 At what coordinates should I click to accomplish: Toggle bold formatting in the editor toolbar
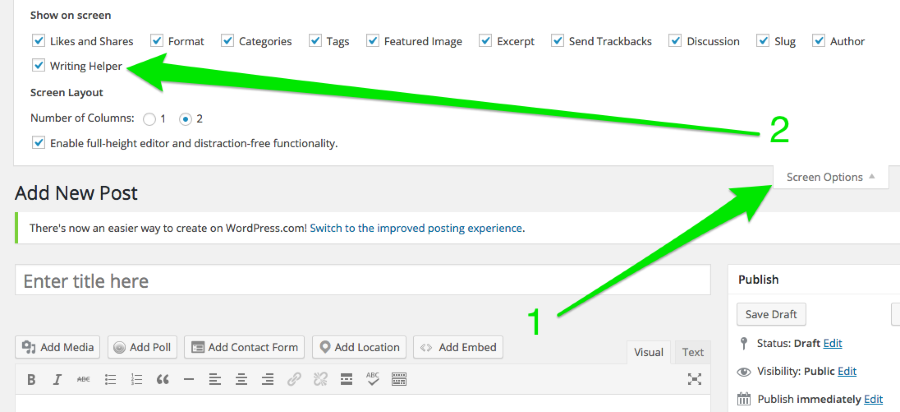click(x=32, y=380)
